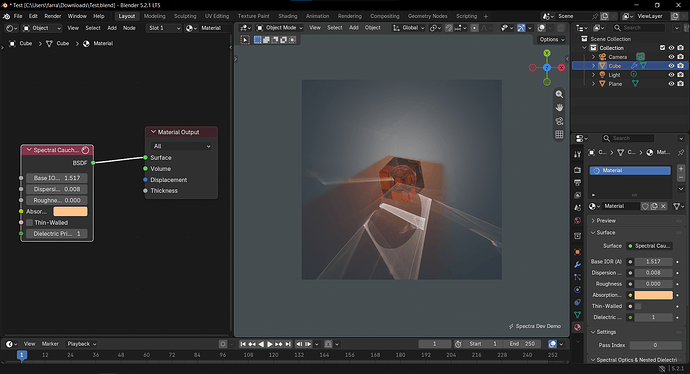
Task: Select the Material slot in list
Action: [630, 170]
